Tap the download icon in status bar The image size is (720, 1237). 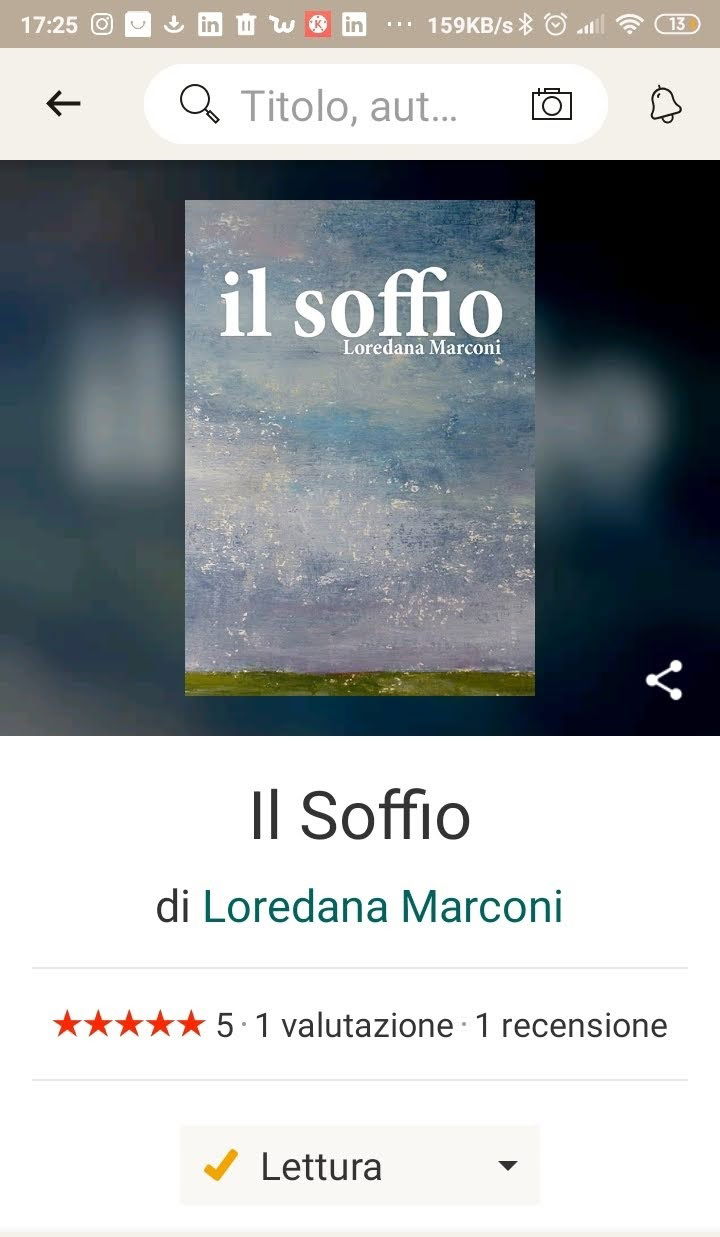click(x=174, y=25)
